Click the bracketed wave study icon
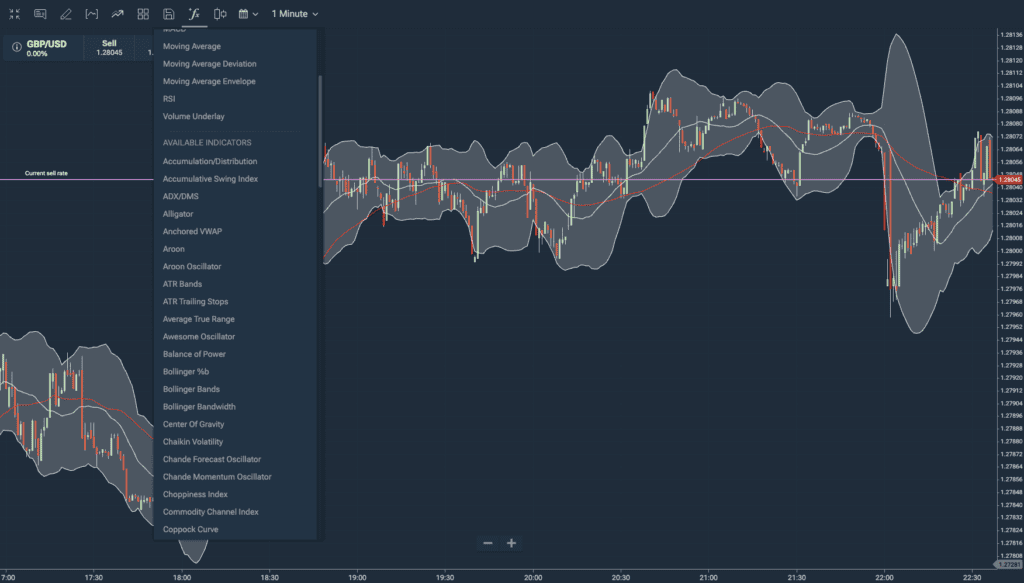The width and height of the screenshot is (1024, 583). click(x=92, y=14)
